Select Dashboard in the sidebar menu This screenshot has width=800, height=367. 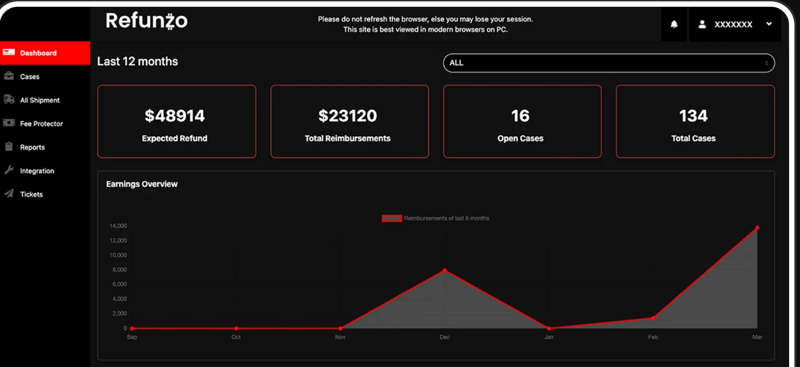point(45,53)
